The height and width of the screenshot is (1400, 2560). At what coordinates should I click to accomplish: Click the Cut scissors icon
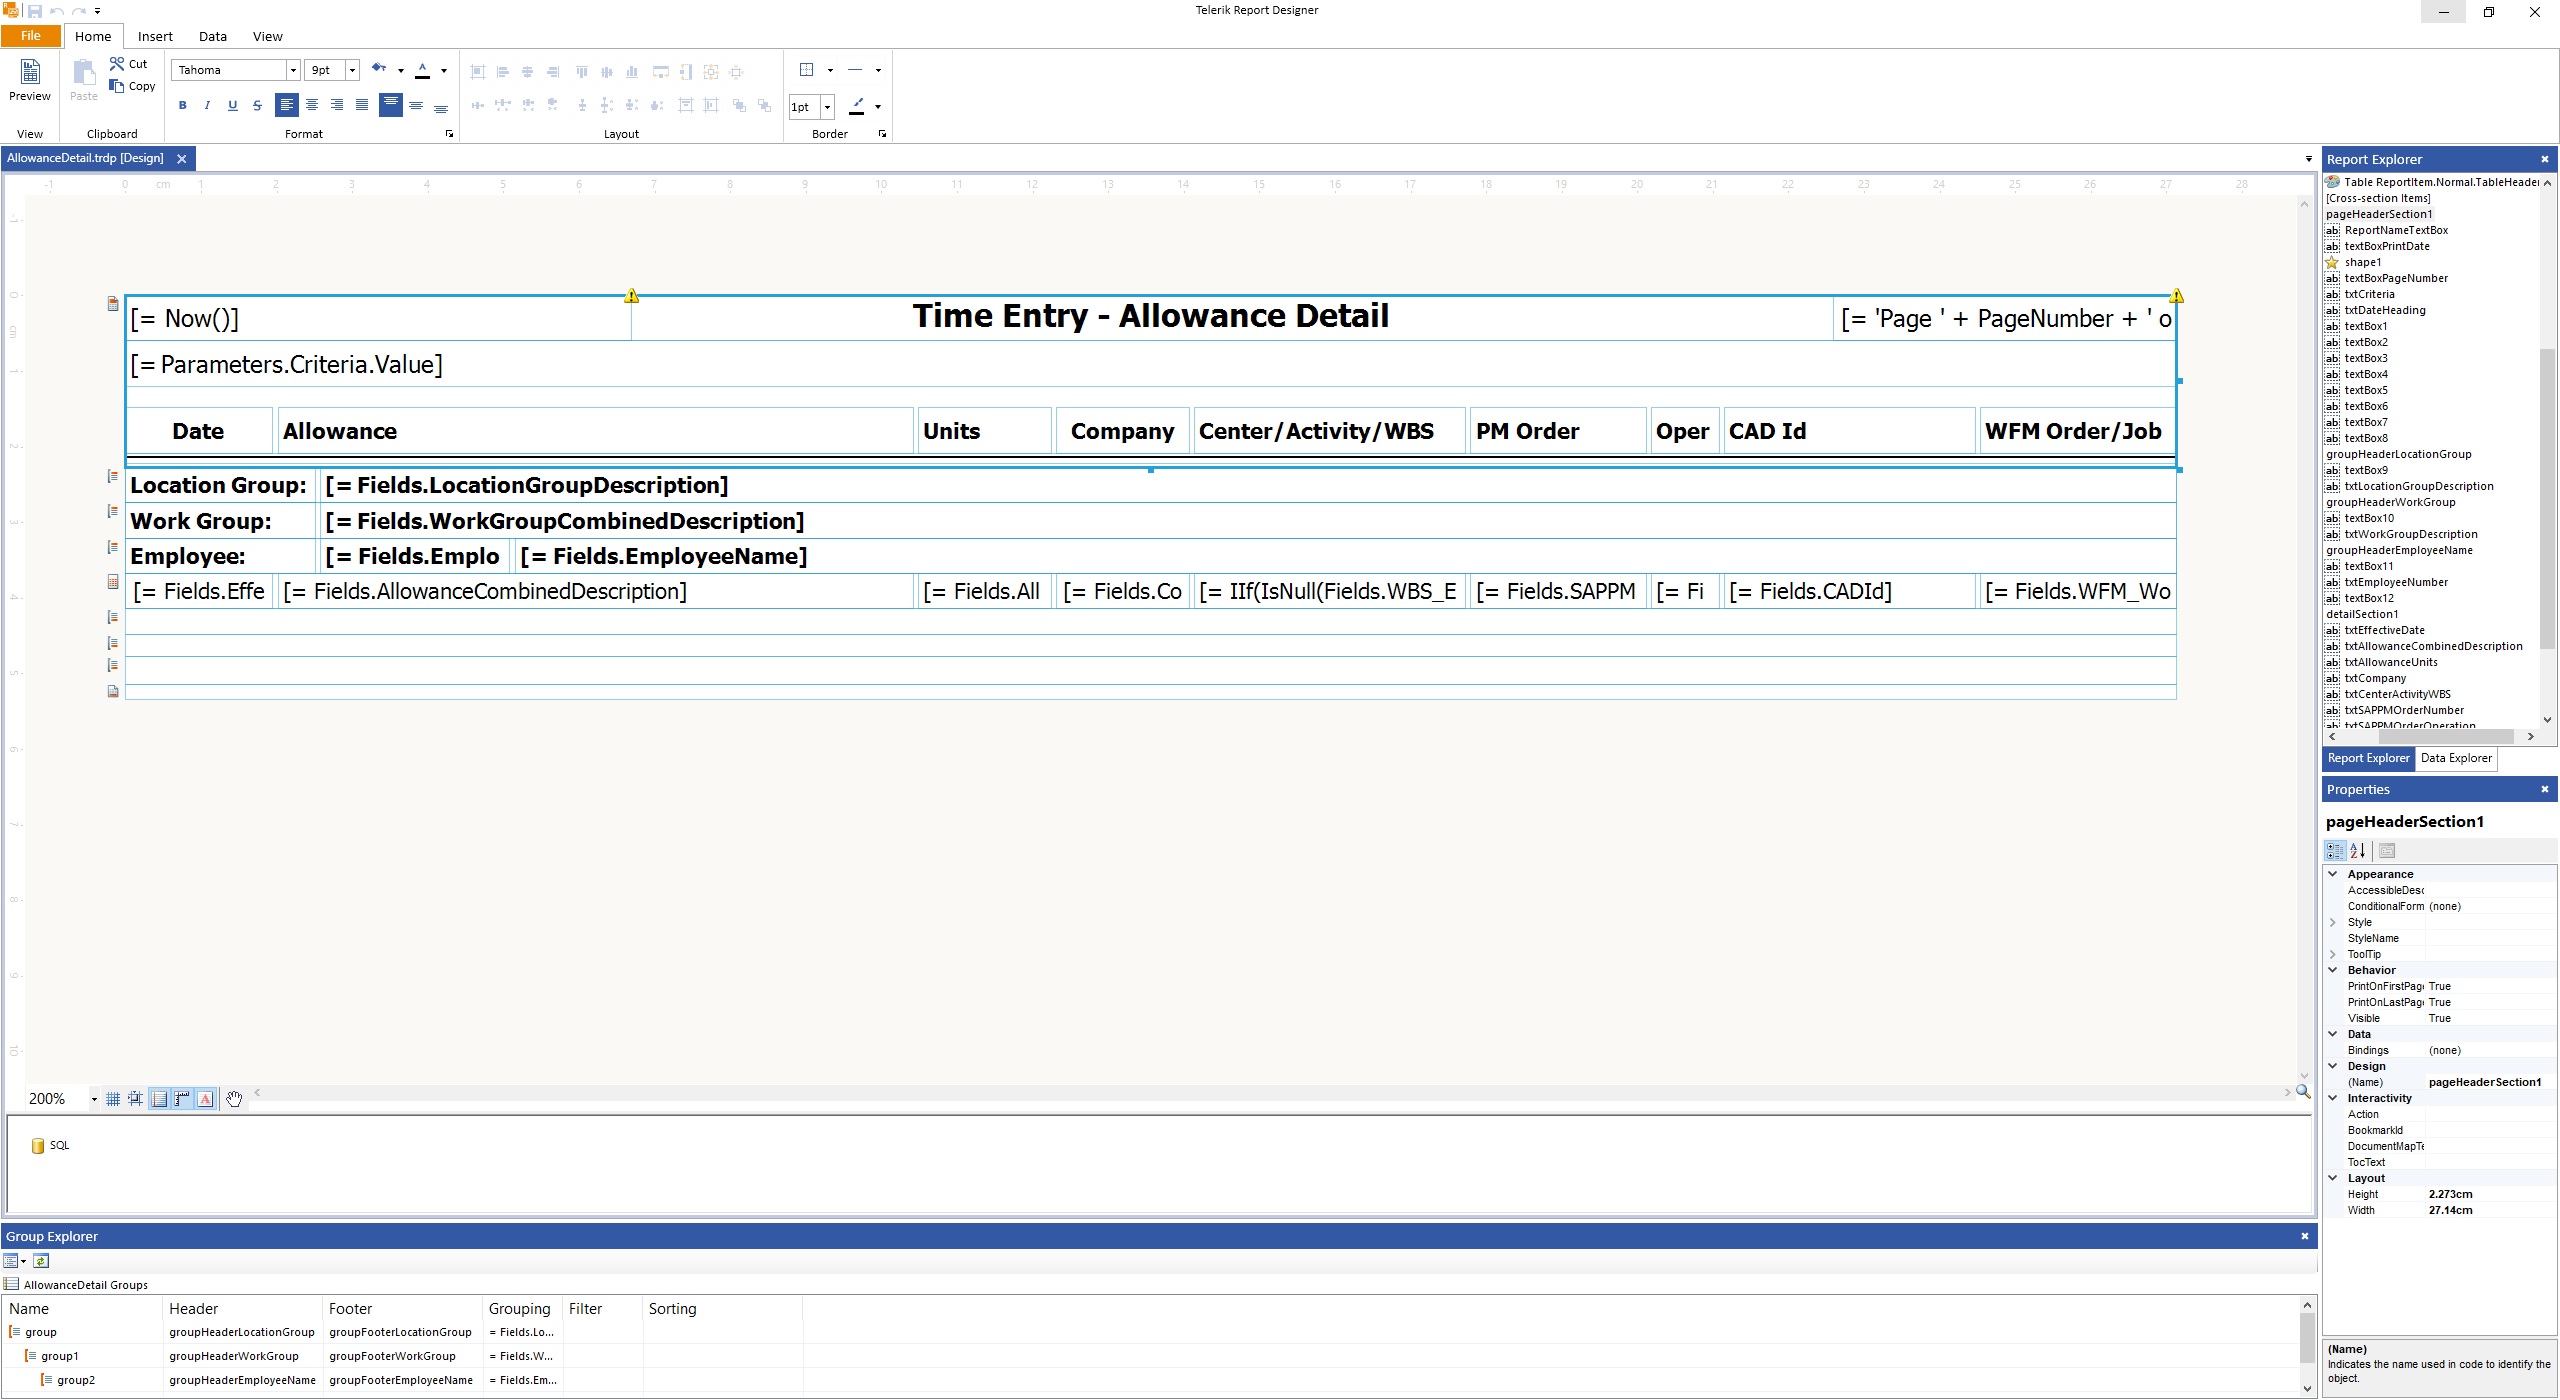pyautogui.click(x=117, y=64)
